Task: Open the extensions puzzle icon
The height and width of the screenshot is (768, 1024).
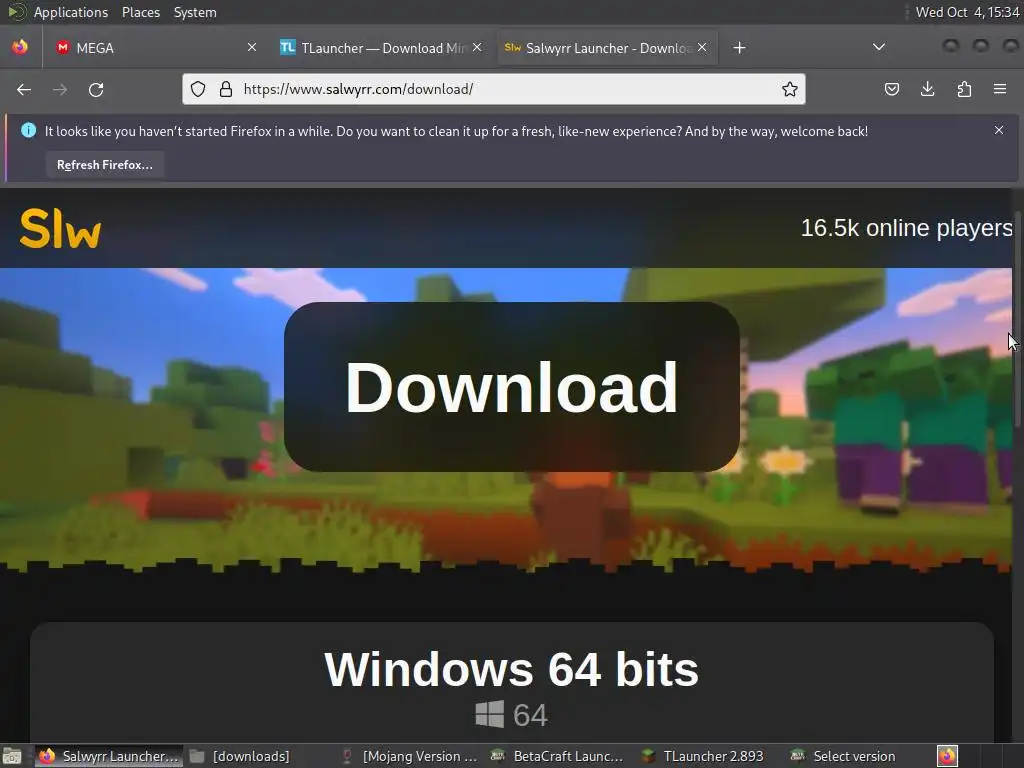Action: 964,89
